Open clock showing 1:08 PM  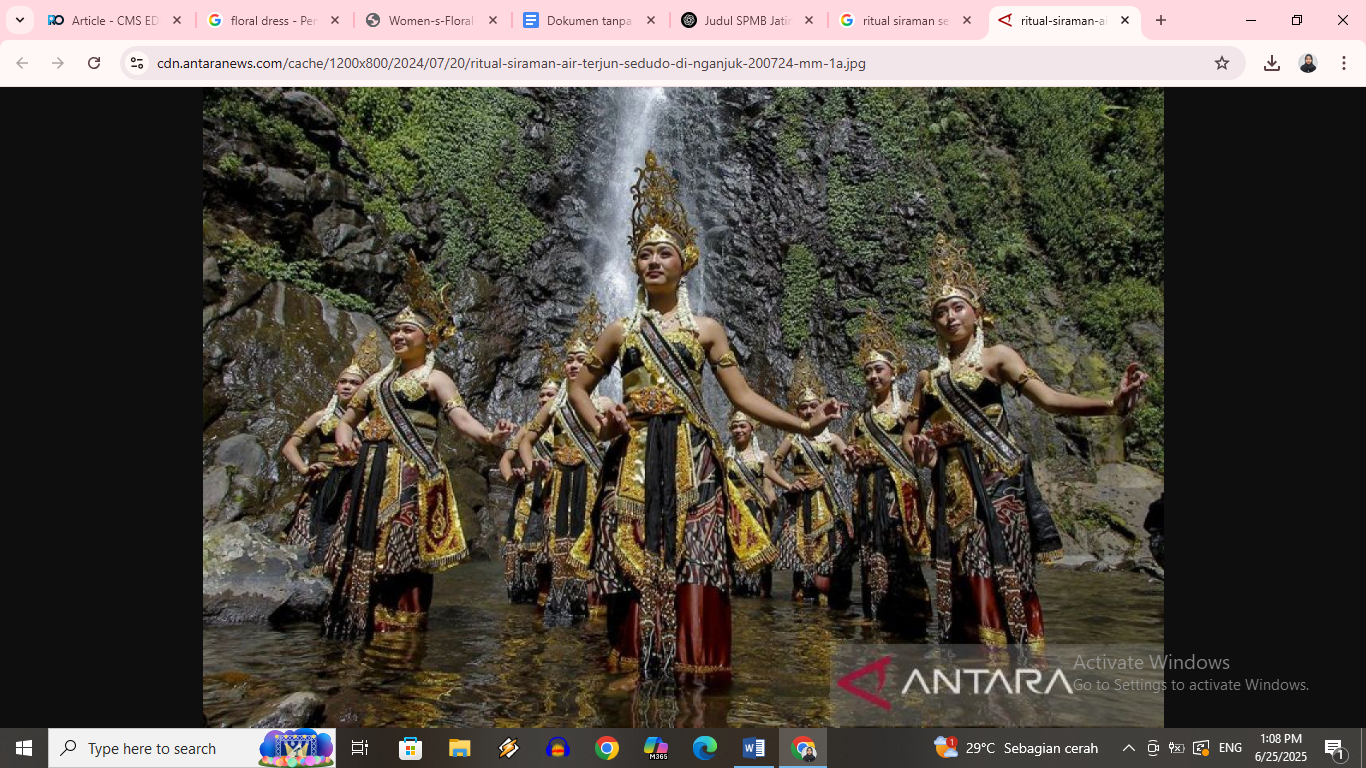click(x=1281, y=748)
